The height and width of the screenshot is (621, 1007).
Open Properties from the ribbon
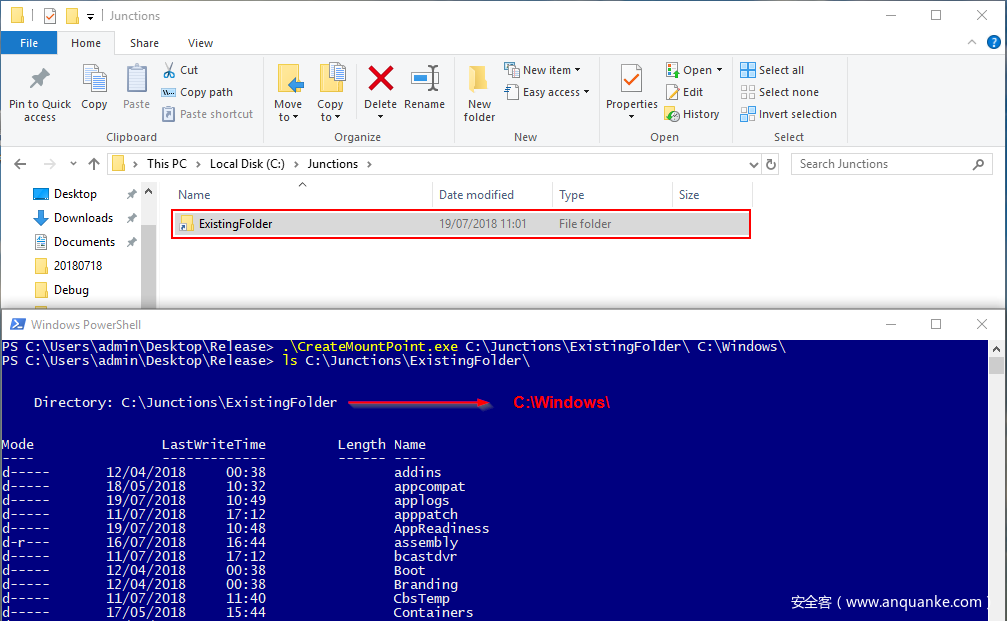point(631,80)
